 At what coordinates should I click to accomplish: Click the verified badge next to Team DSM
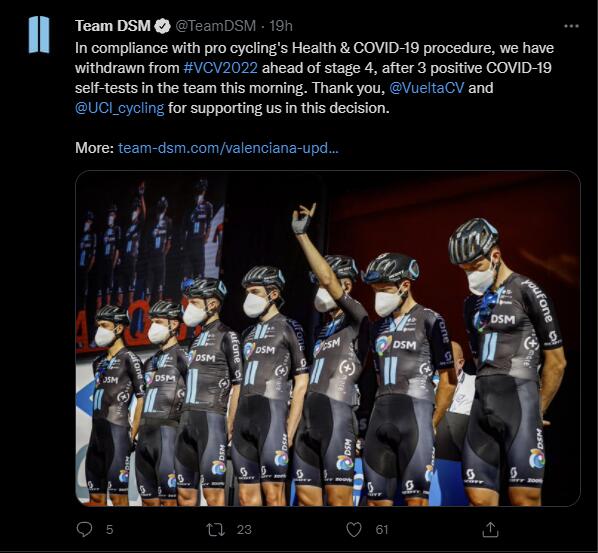162,26
